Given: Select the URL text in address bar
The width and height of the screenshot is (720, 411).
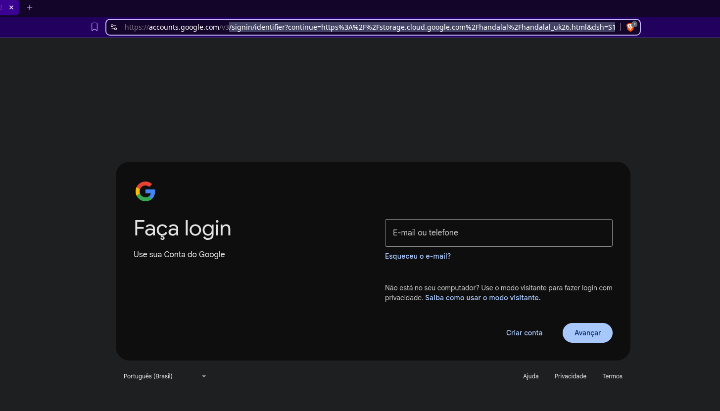Looking at the screenshot, I should coord(370,27).
